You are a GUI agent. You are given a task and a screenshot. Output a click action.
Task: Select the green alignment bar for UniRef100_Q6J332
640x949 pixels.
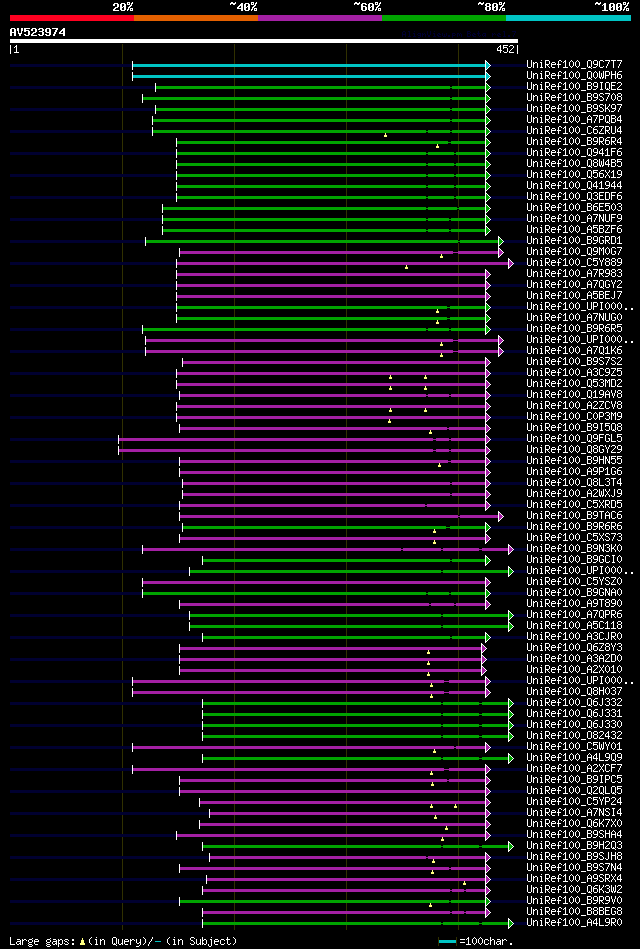pos(358,703)
